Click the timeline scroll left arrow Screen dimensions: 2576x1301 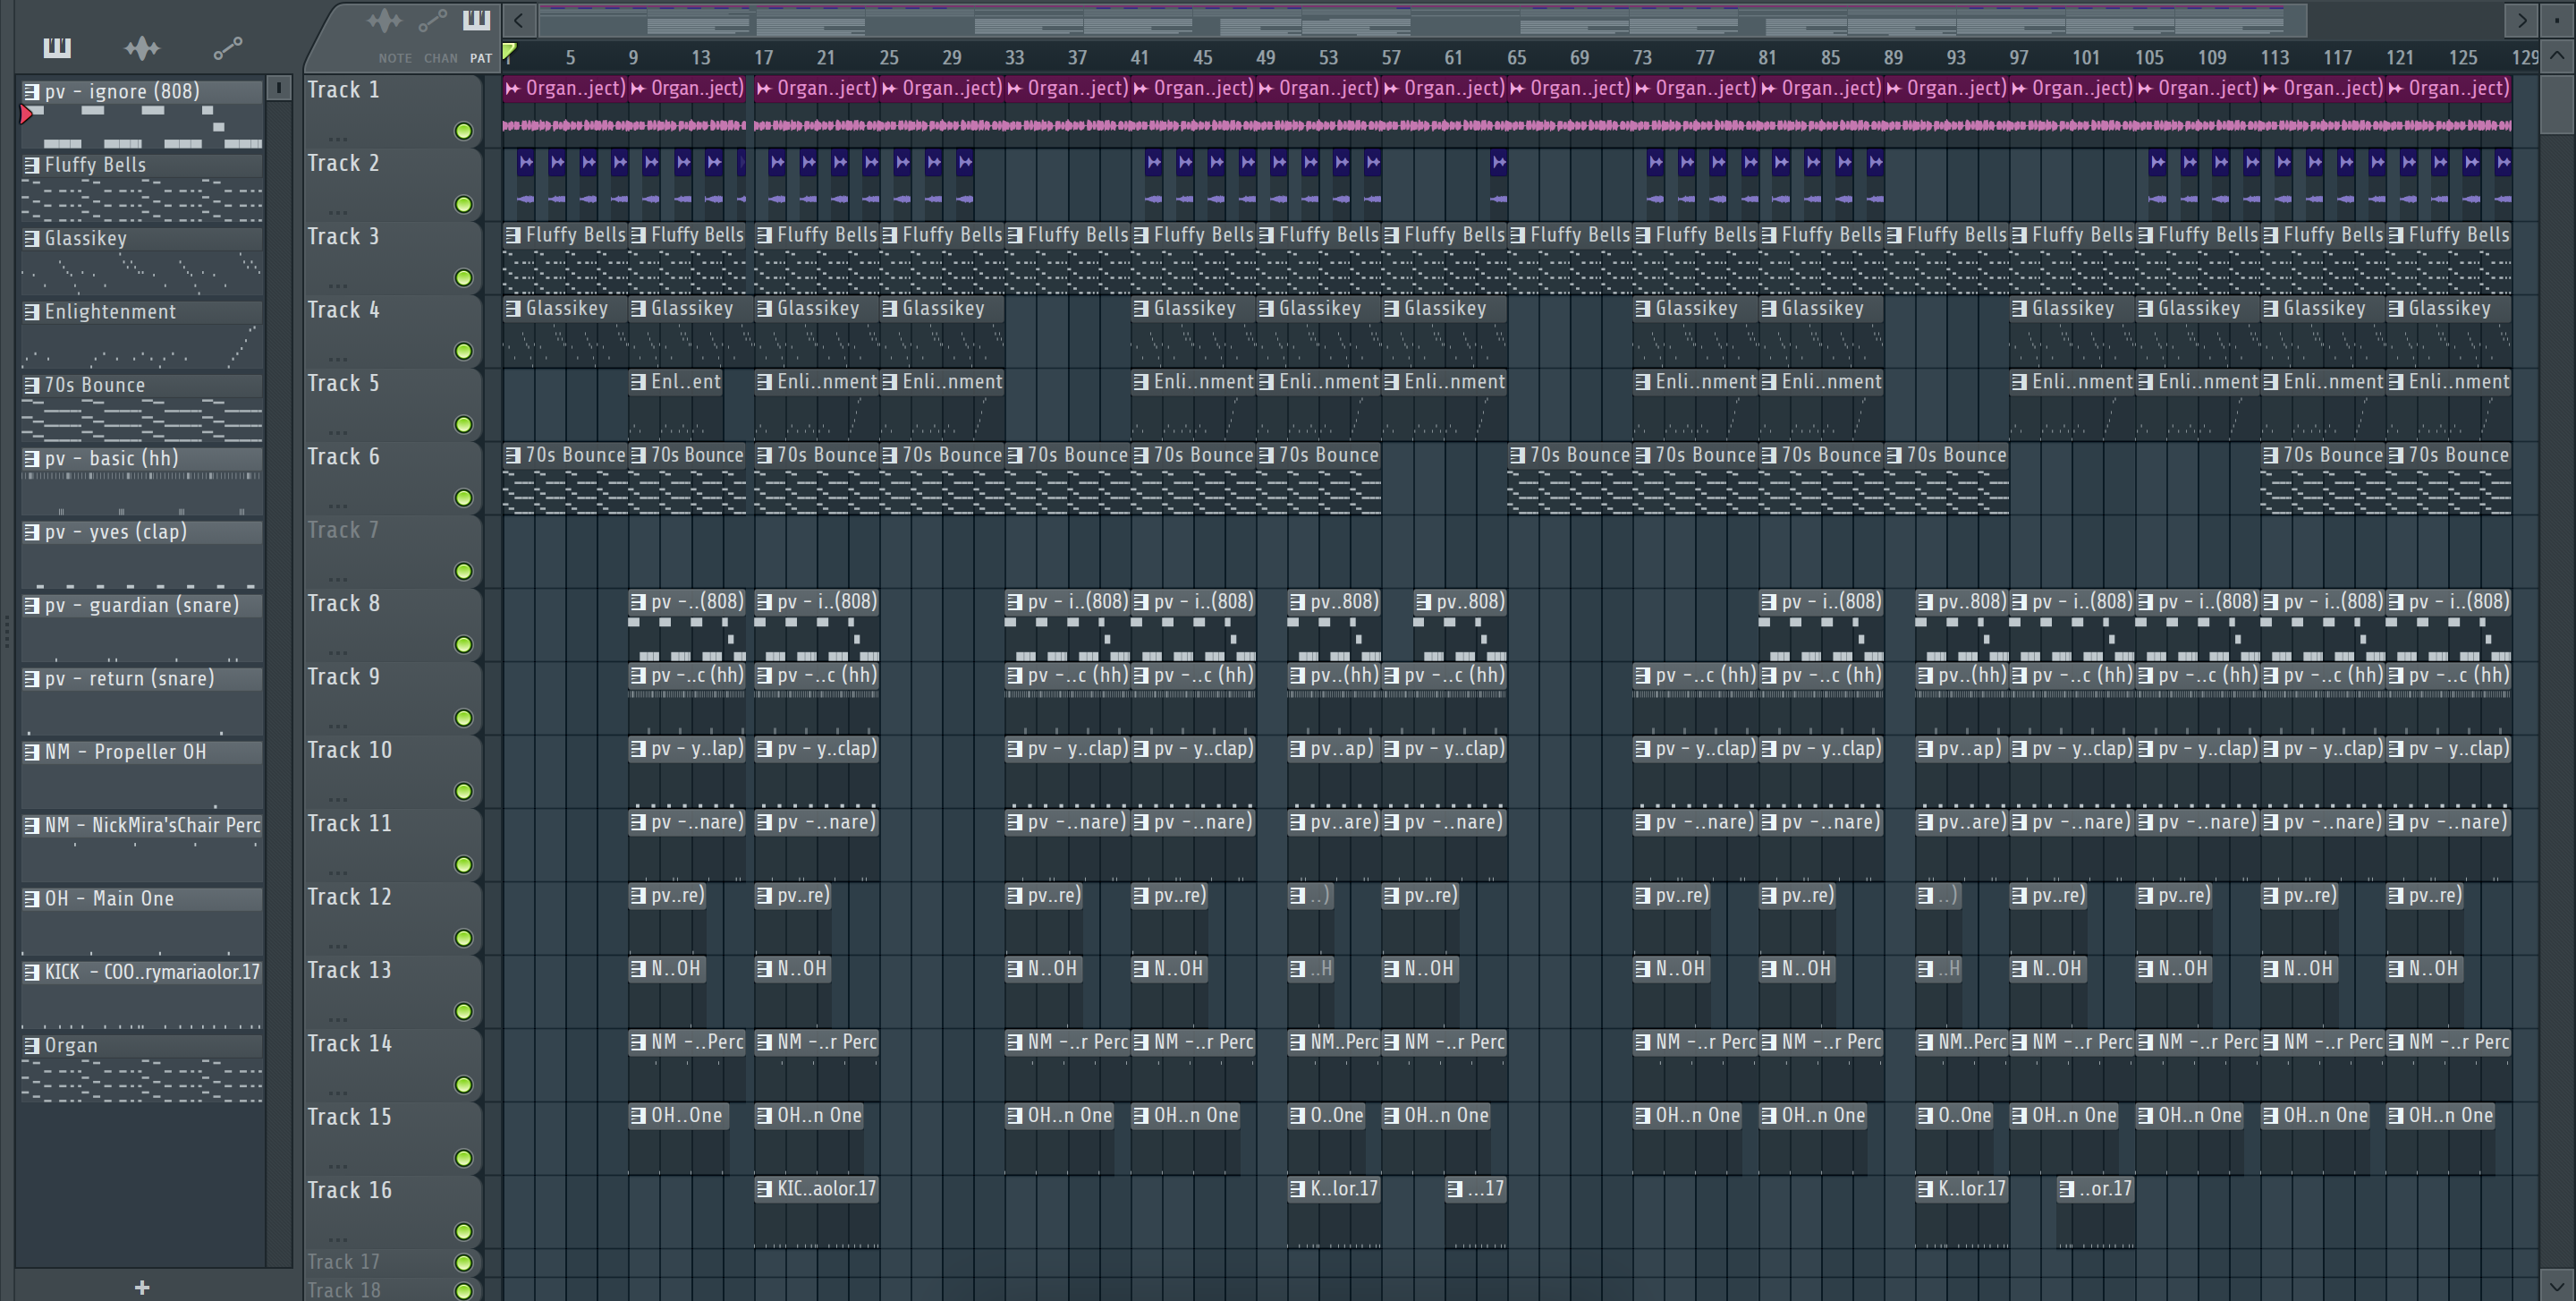point(518,19)
